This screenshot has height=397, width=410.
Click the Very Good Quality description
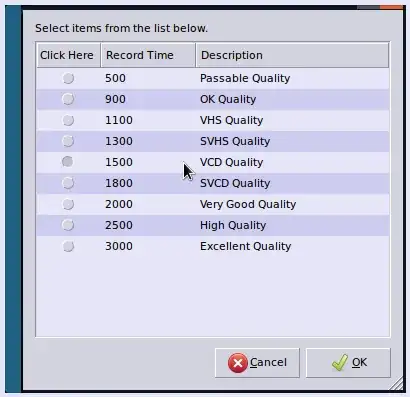click(x=248, y=204)
